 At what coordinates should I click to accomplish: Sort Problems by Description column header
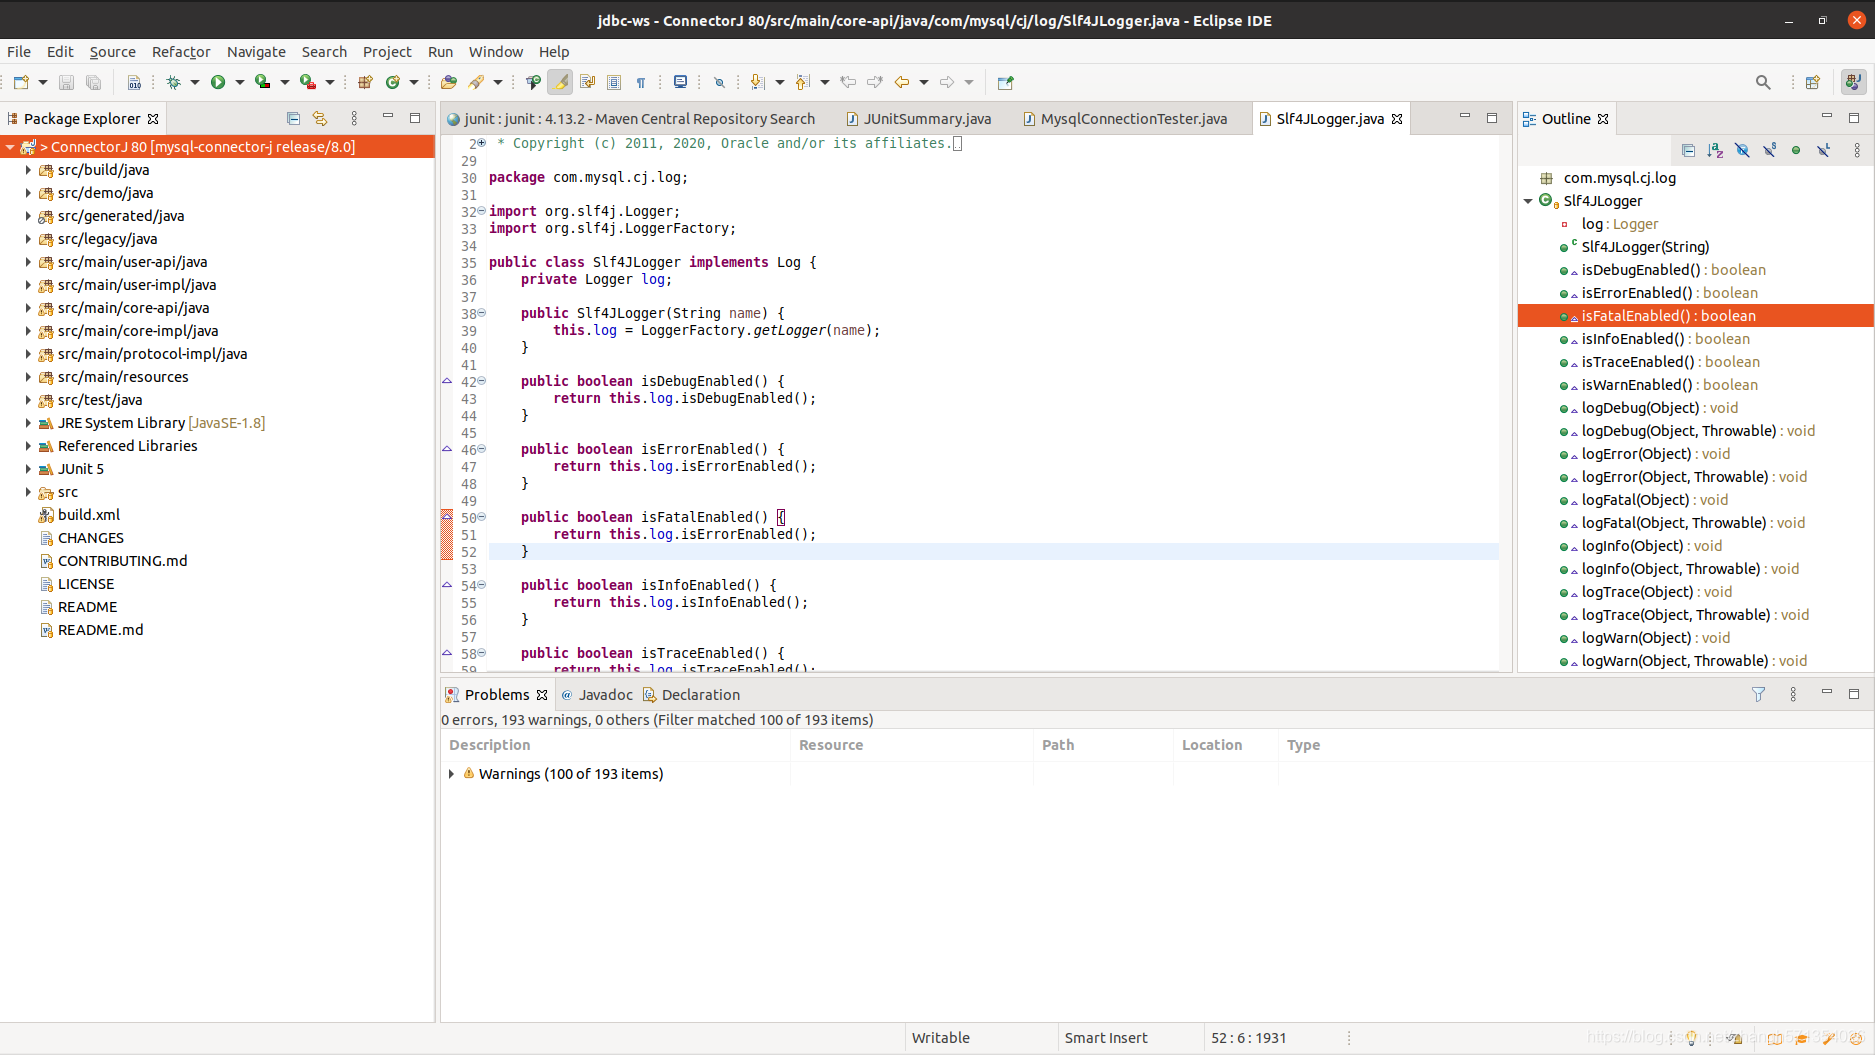click(x=615, y=745)
